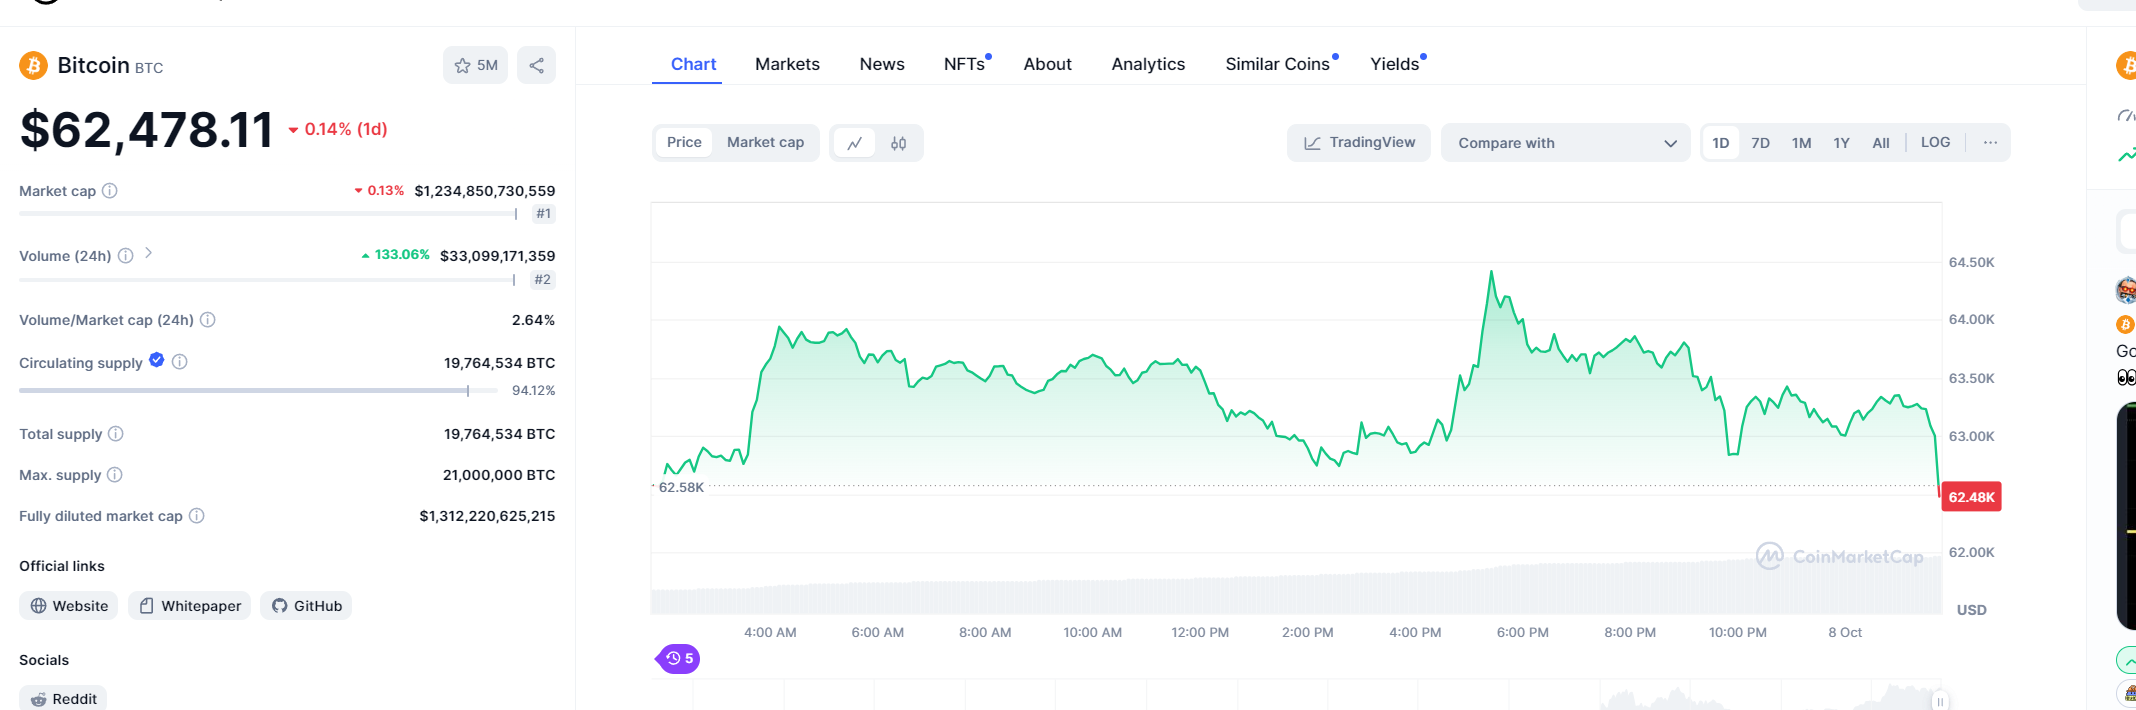The width and height of the screenshot is (2136, 710).
Task: Open the Whitepaper link
Action: click(190, 606)
